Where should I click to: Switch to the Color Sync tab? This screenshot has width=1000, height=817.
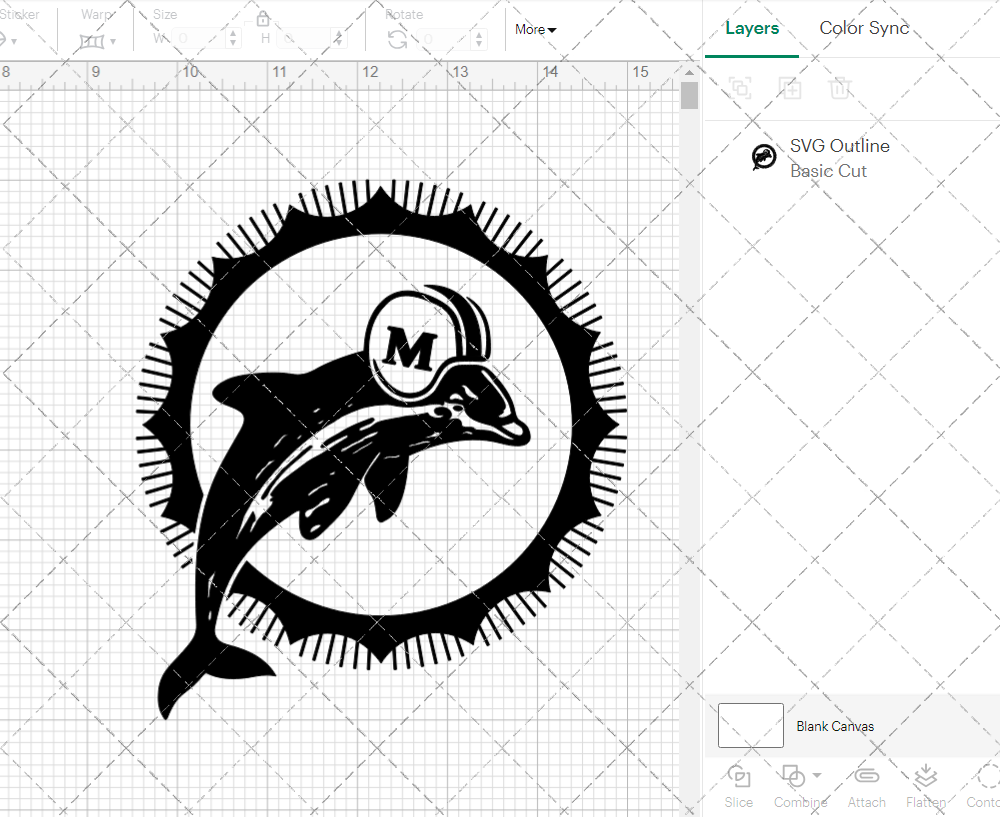(x=864, y=28)
